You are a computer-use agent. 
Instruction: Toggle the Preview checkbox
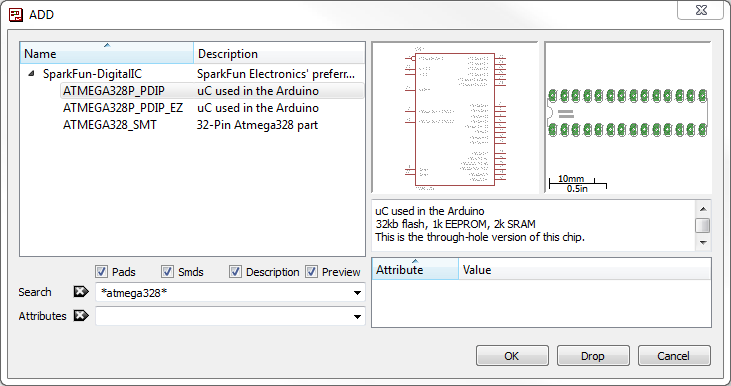click(x=311, y=271)
